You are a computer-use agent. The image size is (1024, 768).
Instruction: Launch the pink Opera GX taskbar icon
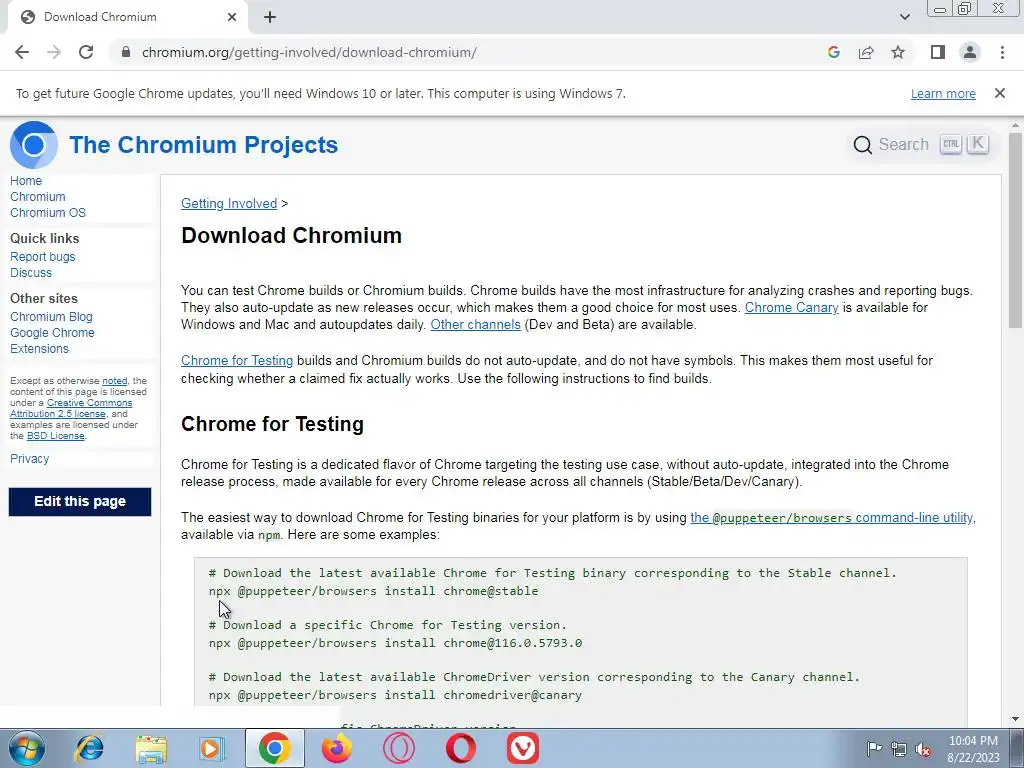coord(398,748)
